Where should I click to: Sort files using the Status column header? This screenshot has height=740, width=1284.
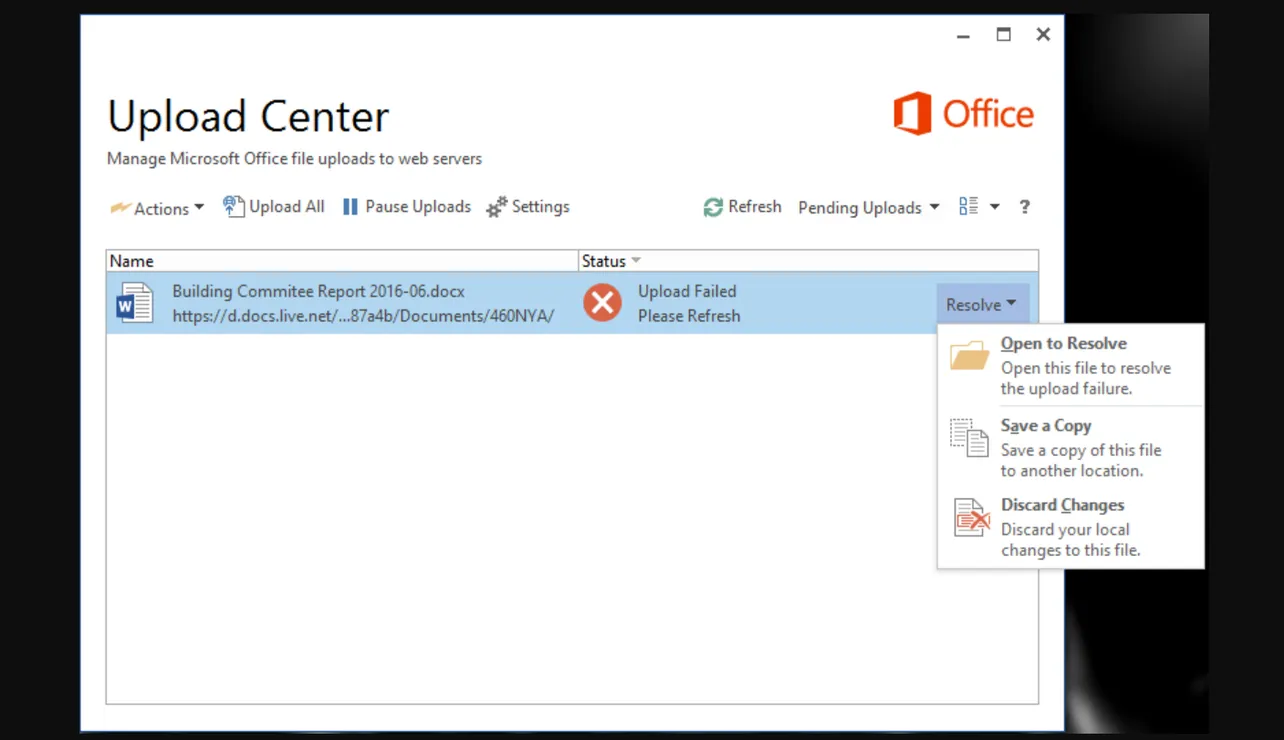(606, 260)
